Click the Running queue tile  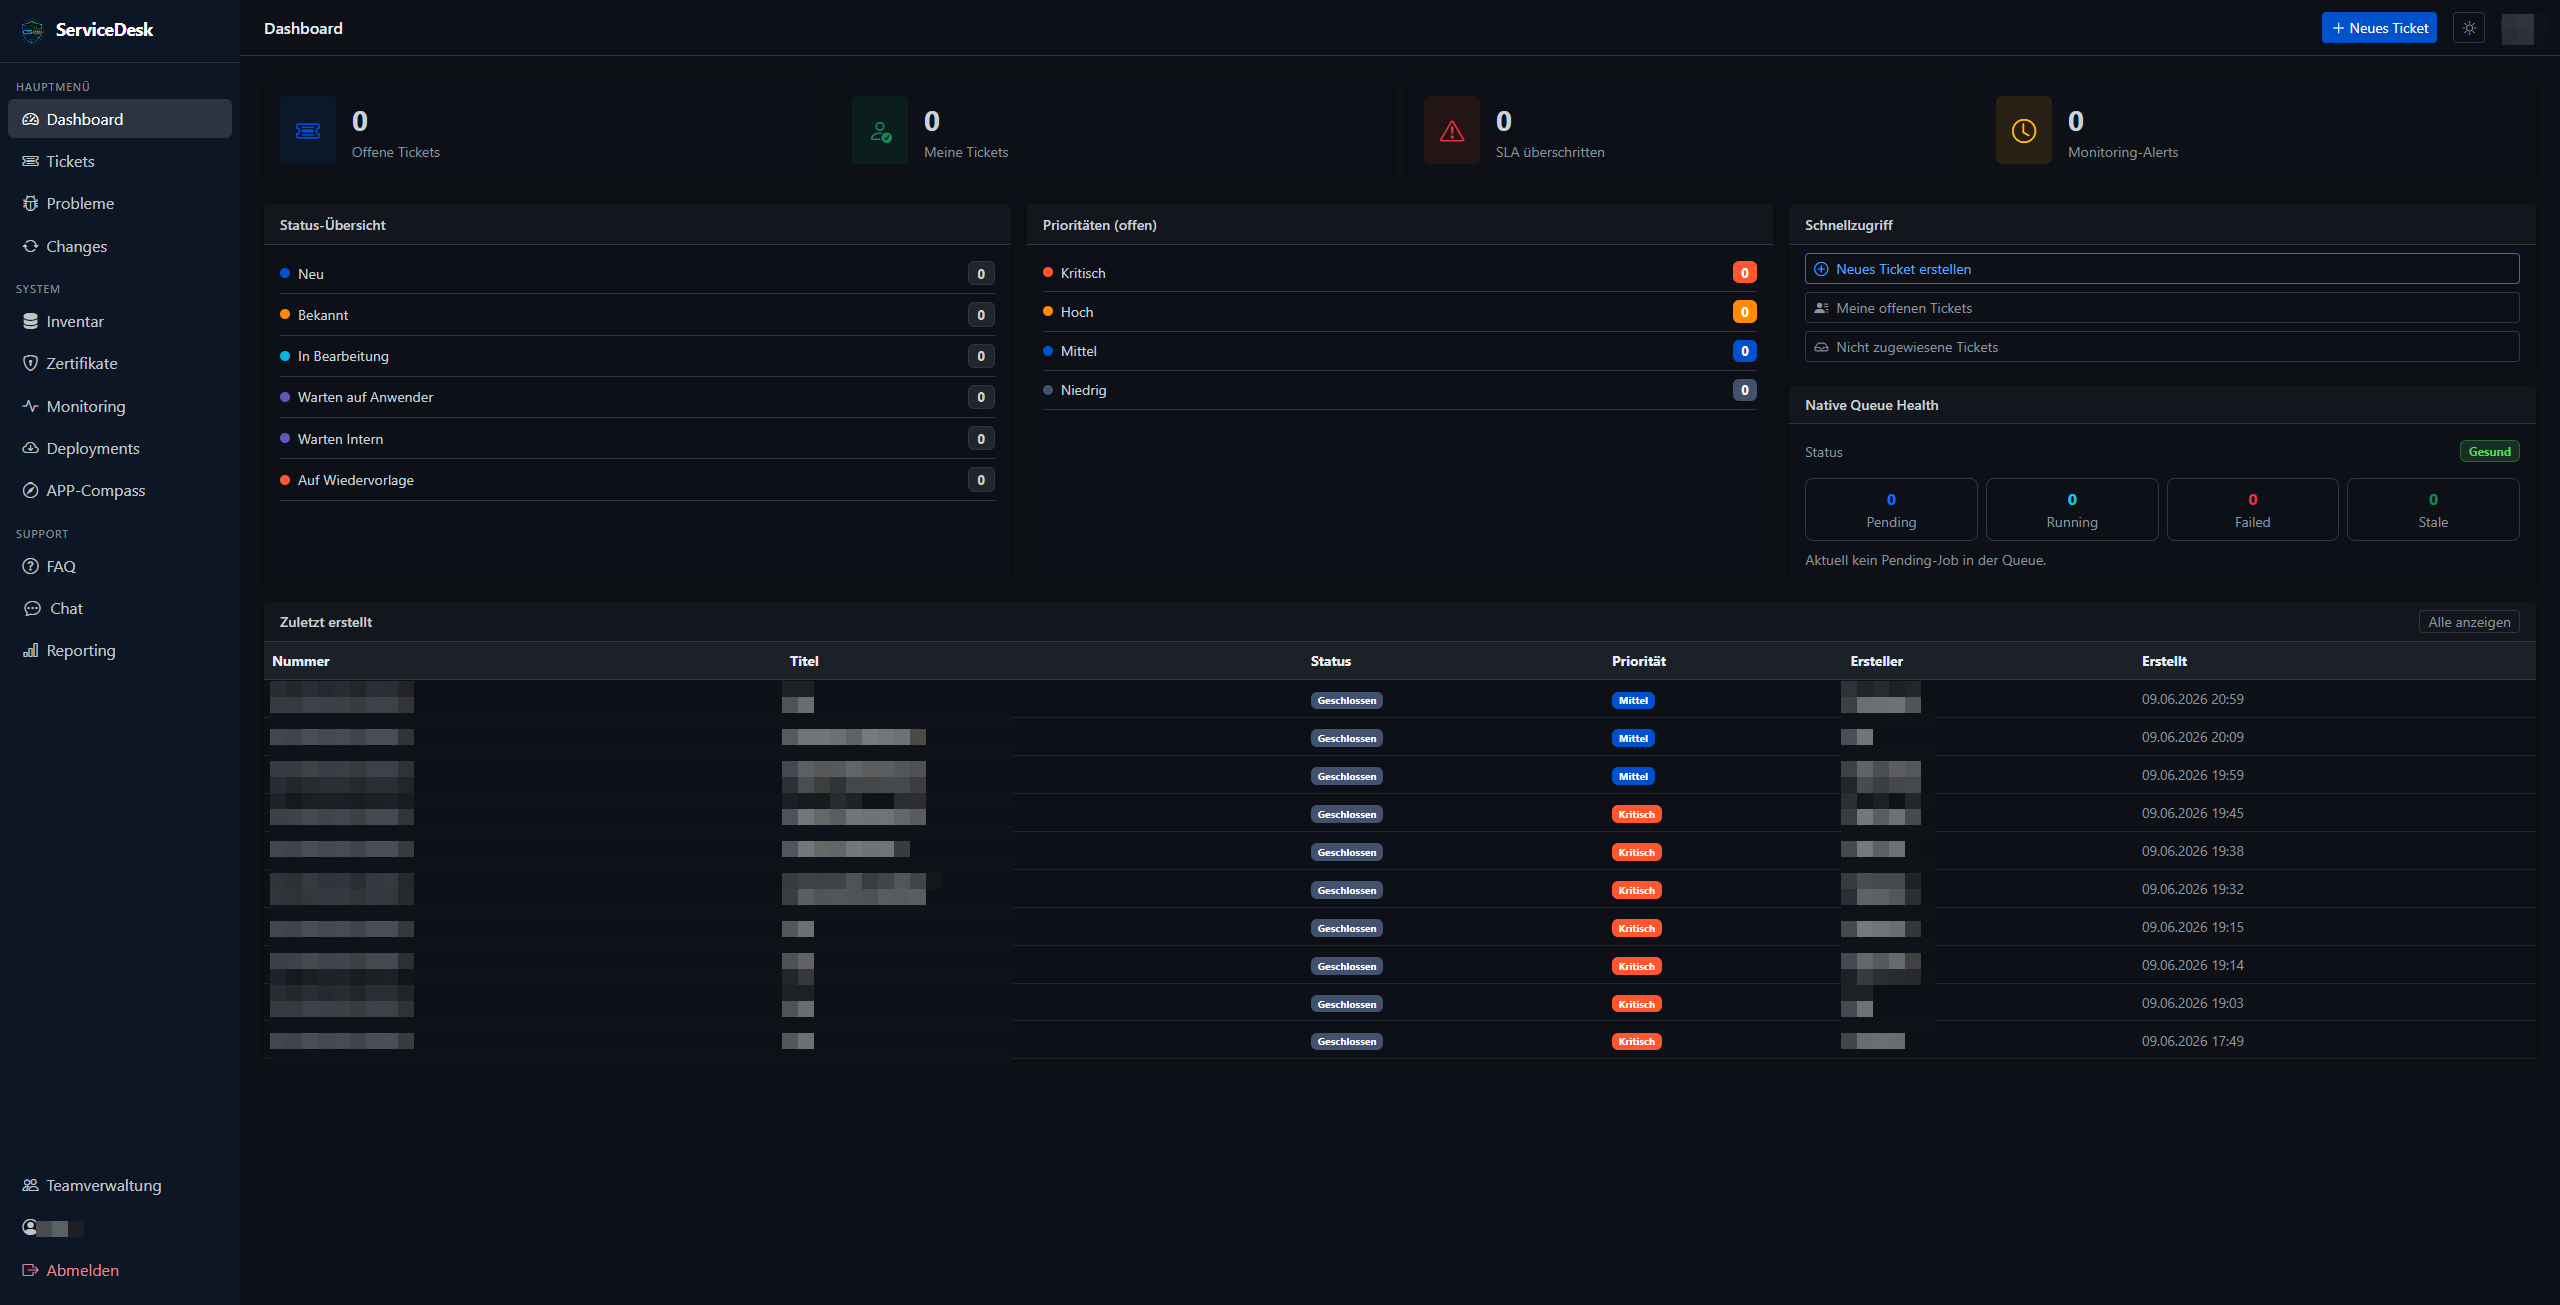pyautogui.click(x=2072, y=510)
